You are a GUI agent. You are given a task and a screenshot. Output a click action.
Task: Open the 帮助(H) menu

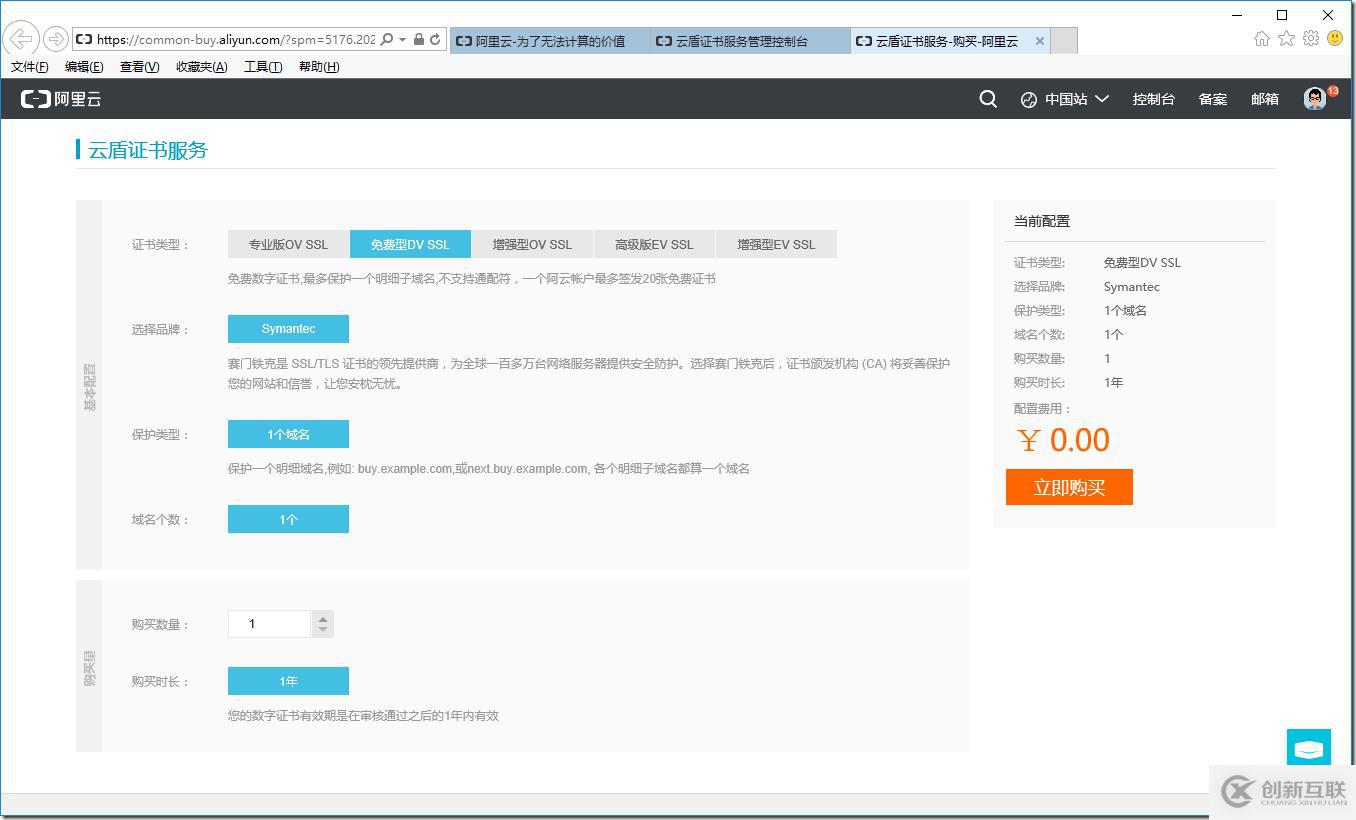[x=319, y=67]
